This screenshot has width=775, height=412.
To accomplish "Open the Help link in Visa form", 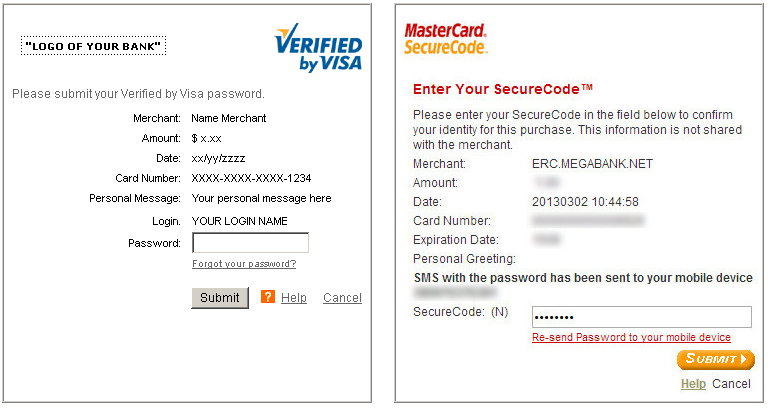I will click(x=294, y=298).
